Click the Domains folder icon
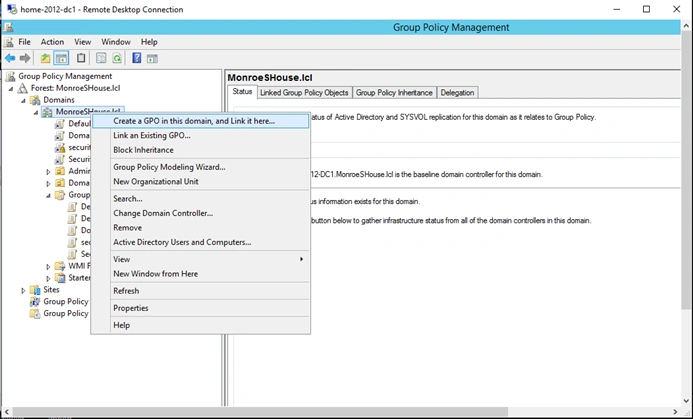 [x=35, y=100]
